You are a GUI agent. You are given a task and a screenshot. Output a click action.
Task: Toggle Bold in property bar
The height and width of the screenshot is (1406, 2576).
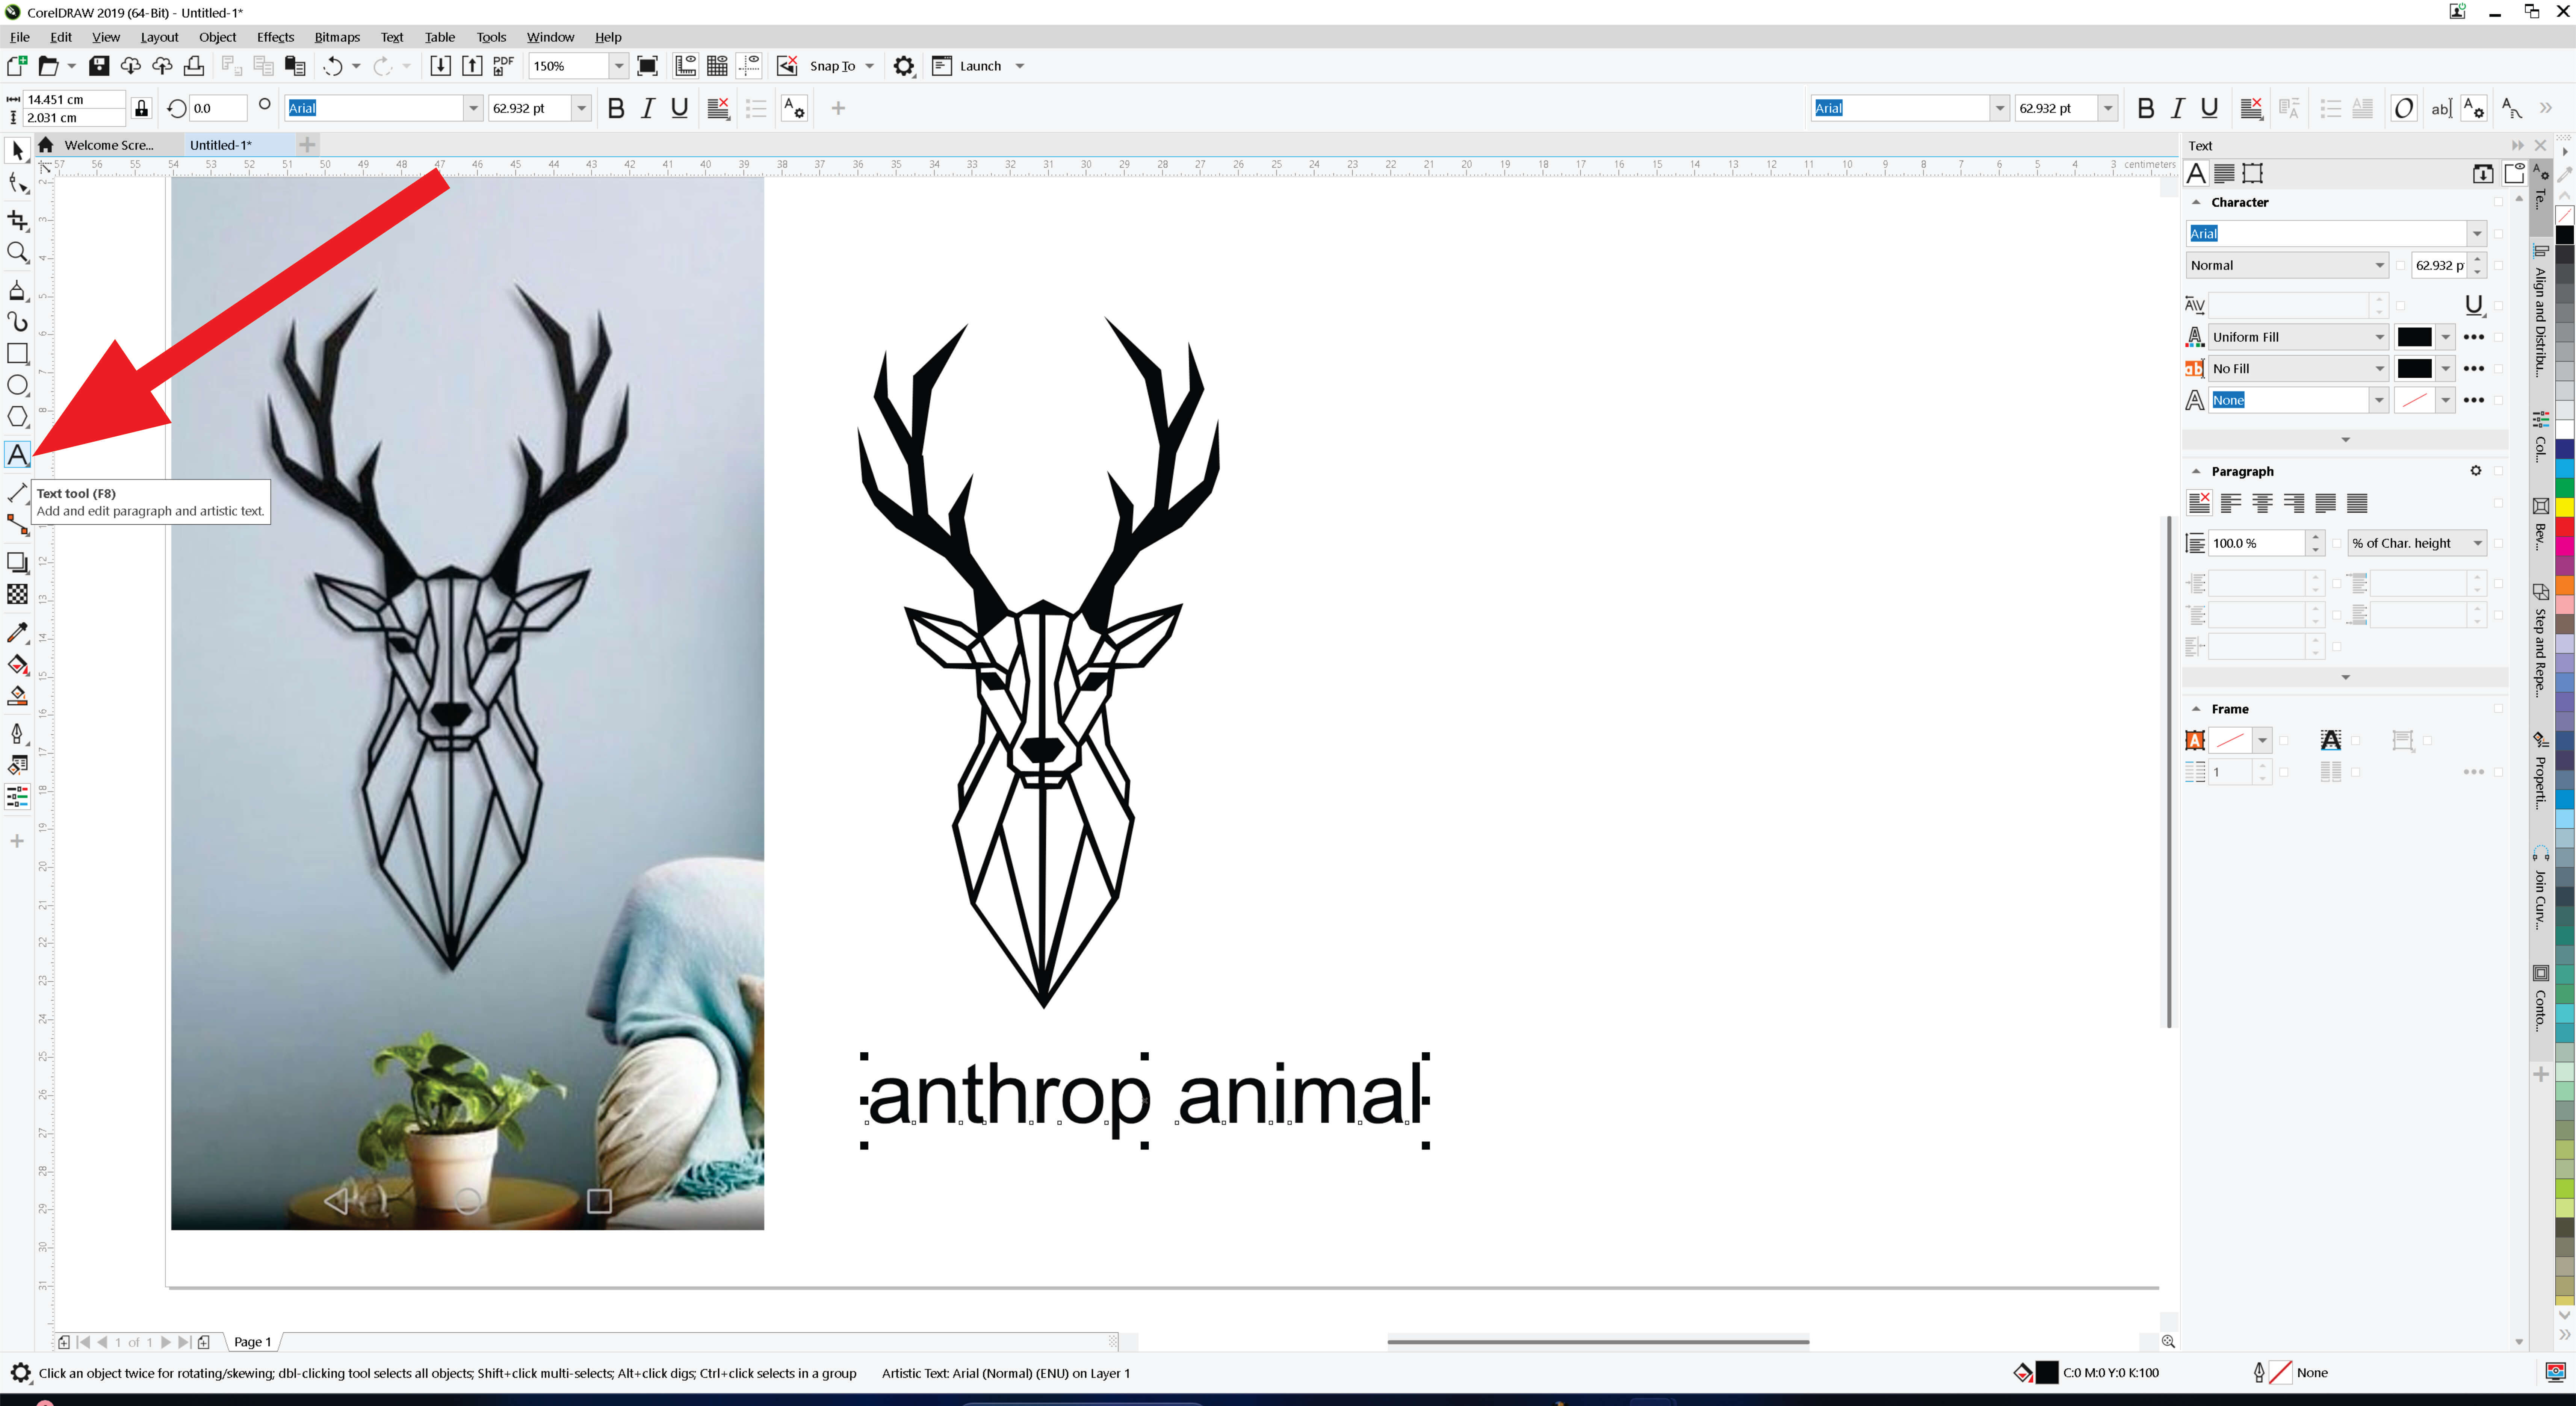[x=616, y=108]
